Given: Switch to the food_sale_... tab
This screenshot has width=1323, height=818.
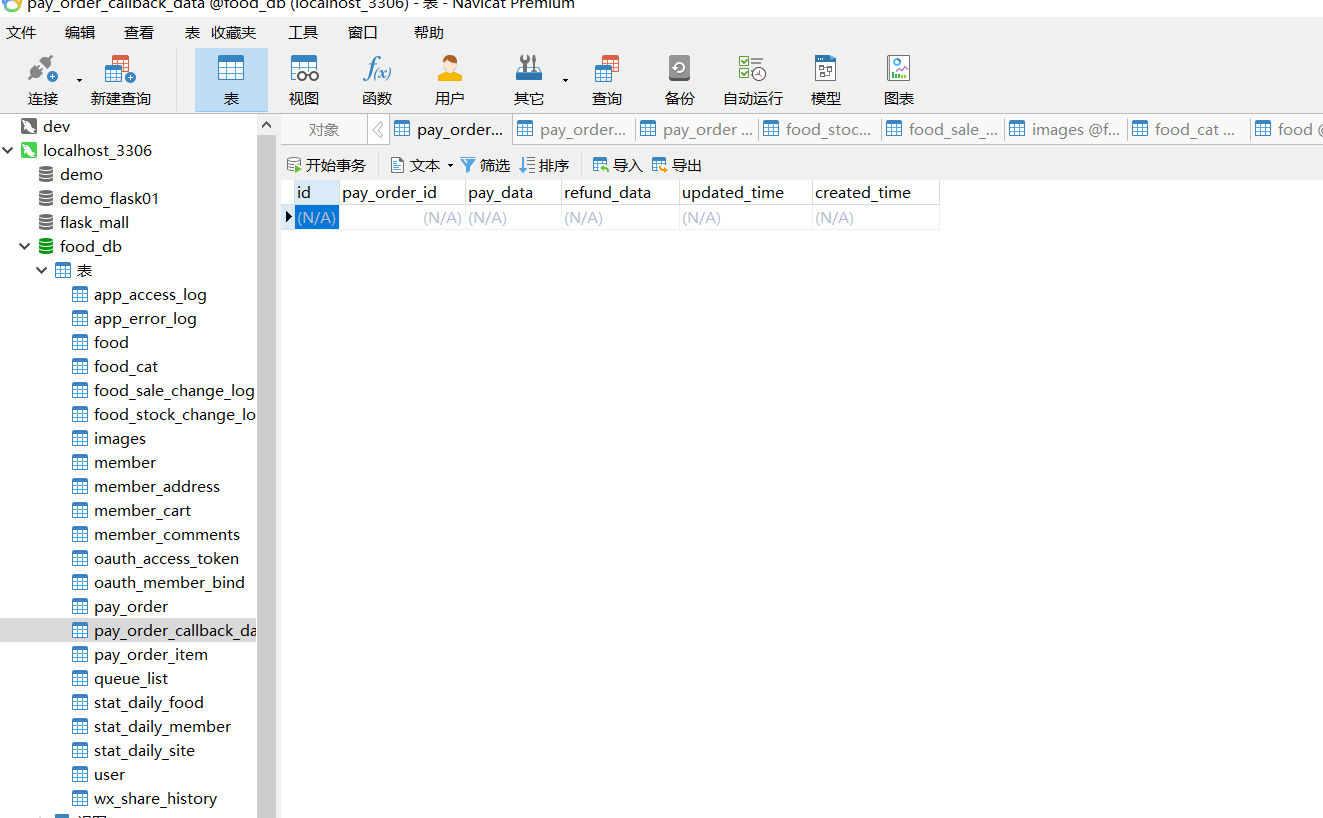Looking at the screenshot, I should click(x=942, y=129).
